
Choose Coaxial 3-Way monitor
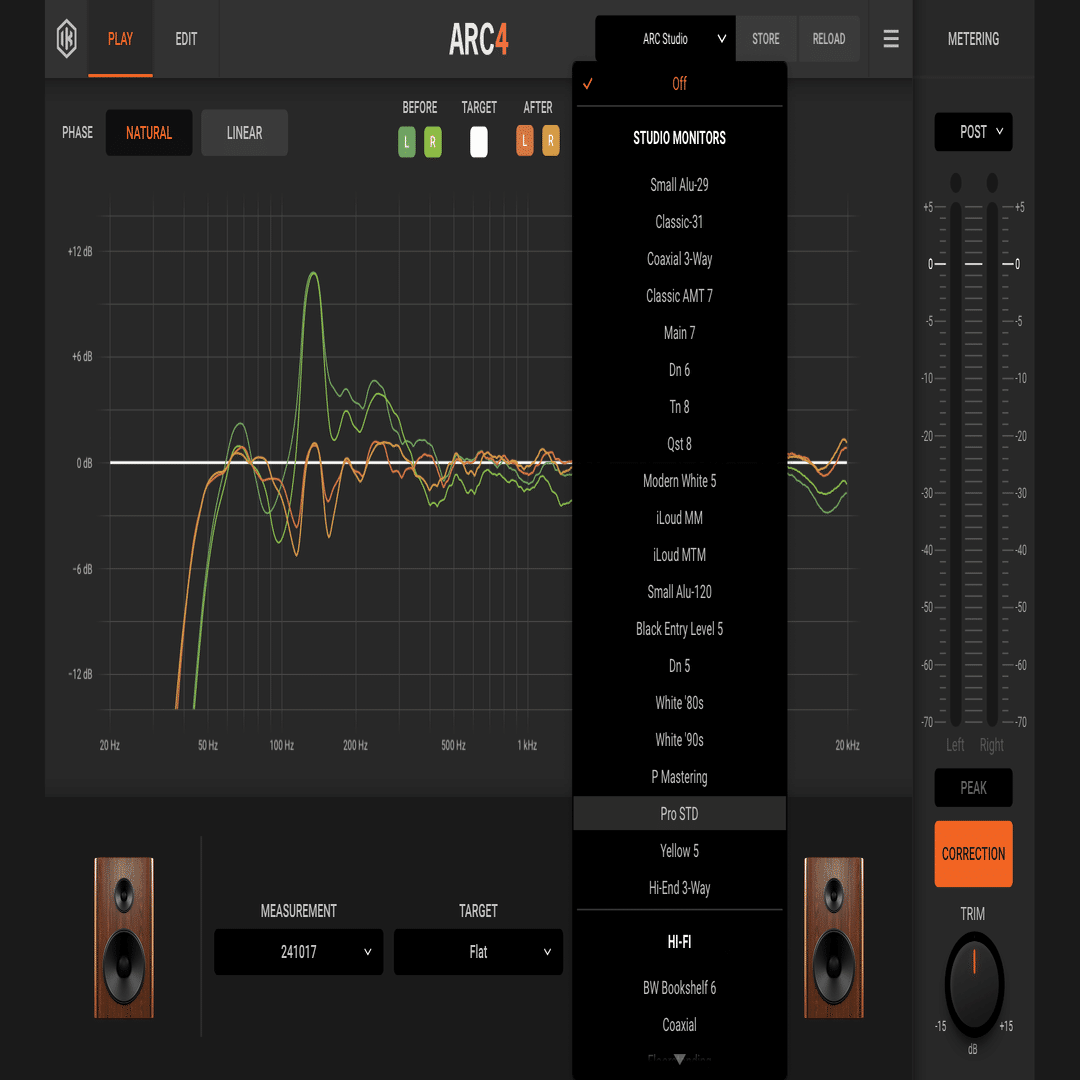(679, 259)
